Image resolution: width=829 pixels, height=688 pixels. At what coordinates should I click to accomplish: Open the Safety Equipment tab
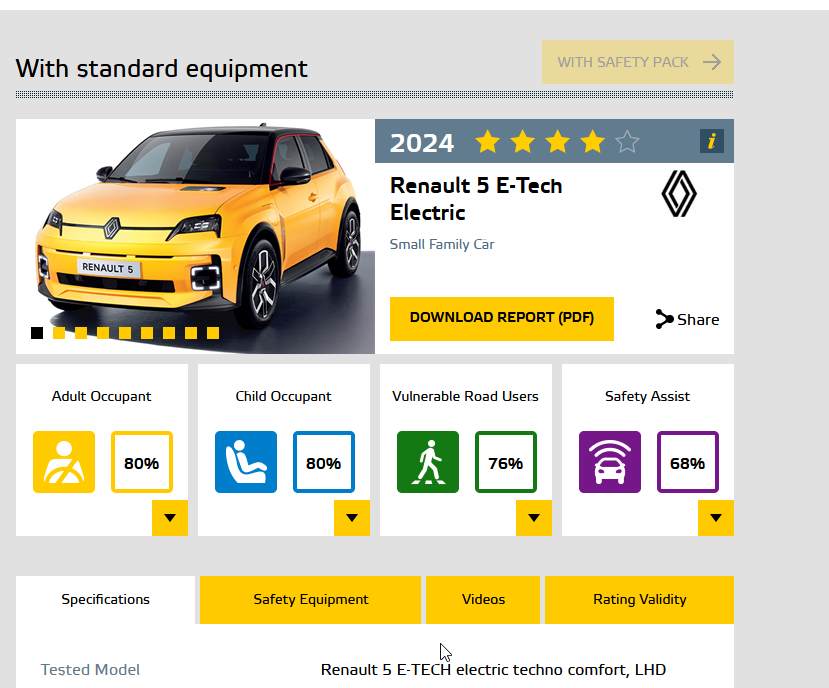click(310, 600)
